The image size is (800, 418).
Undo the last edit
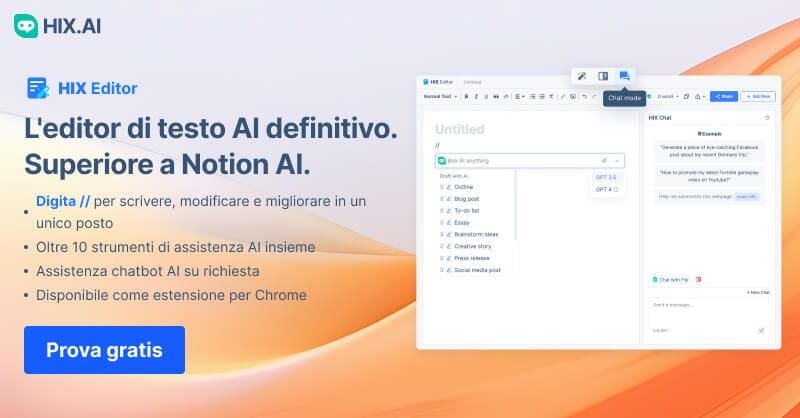pyautogui.click(x=584, y=96)
